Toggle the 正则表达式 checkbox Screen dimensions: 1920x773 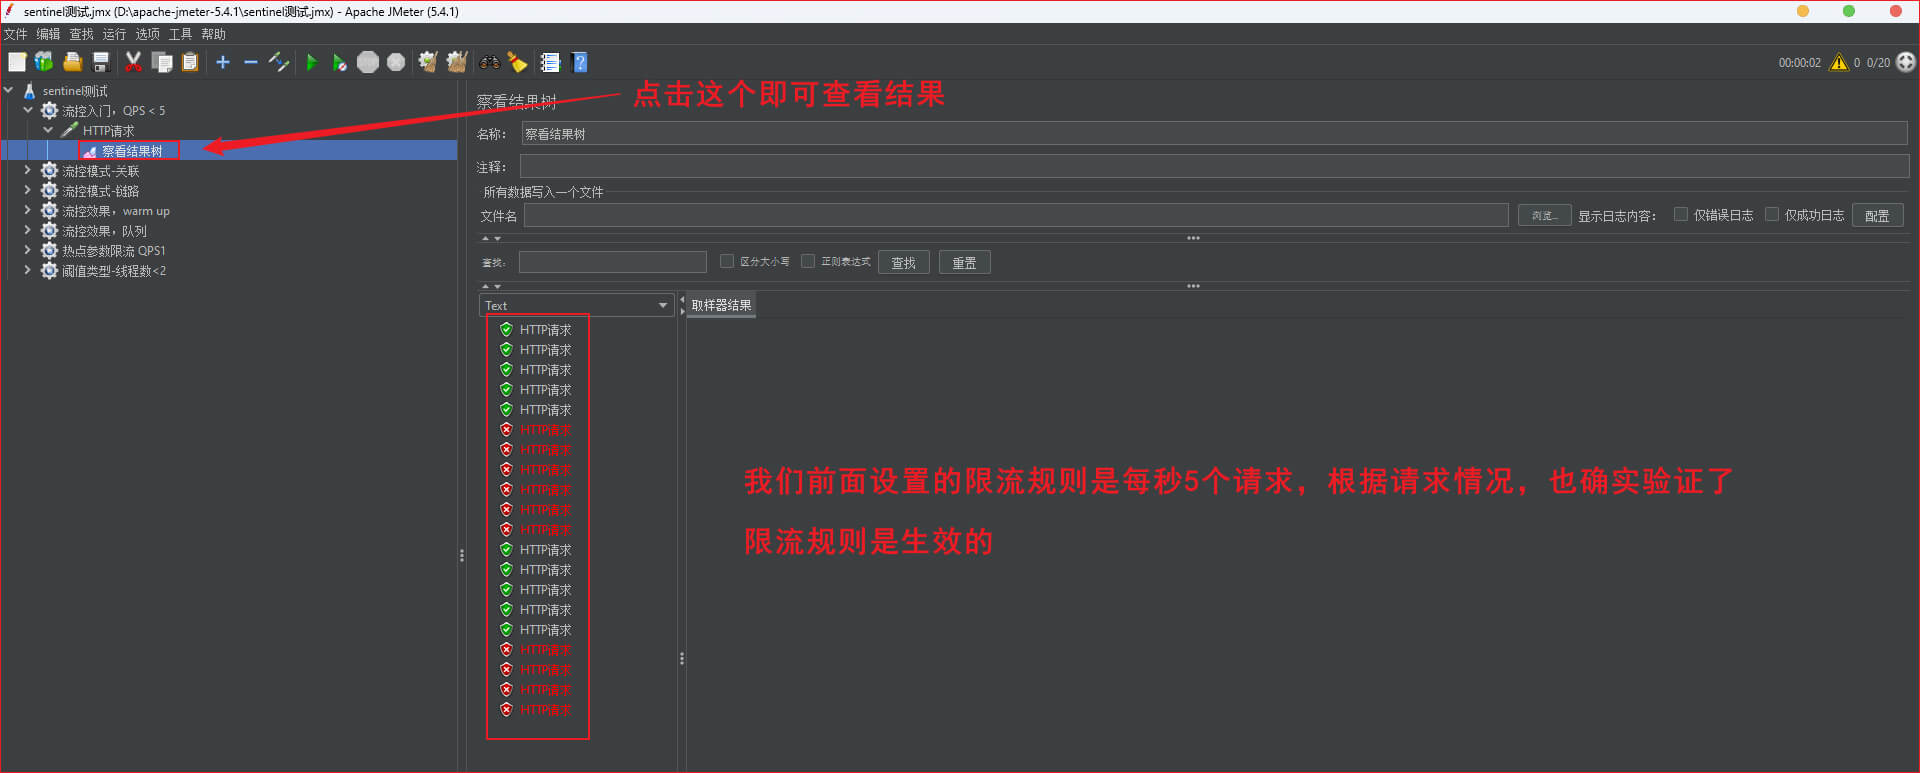click(x=808, y=261)
